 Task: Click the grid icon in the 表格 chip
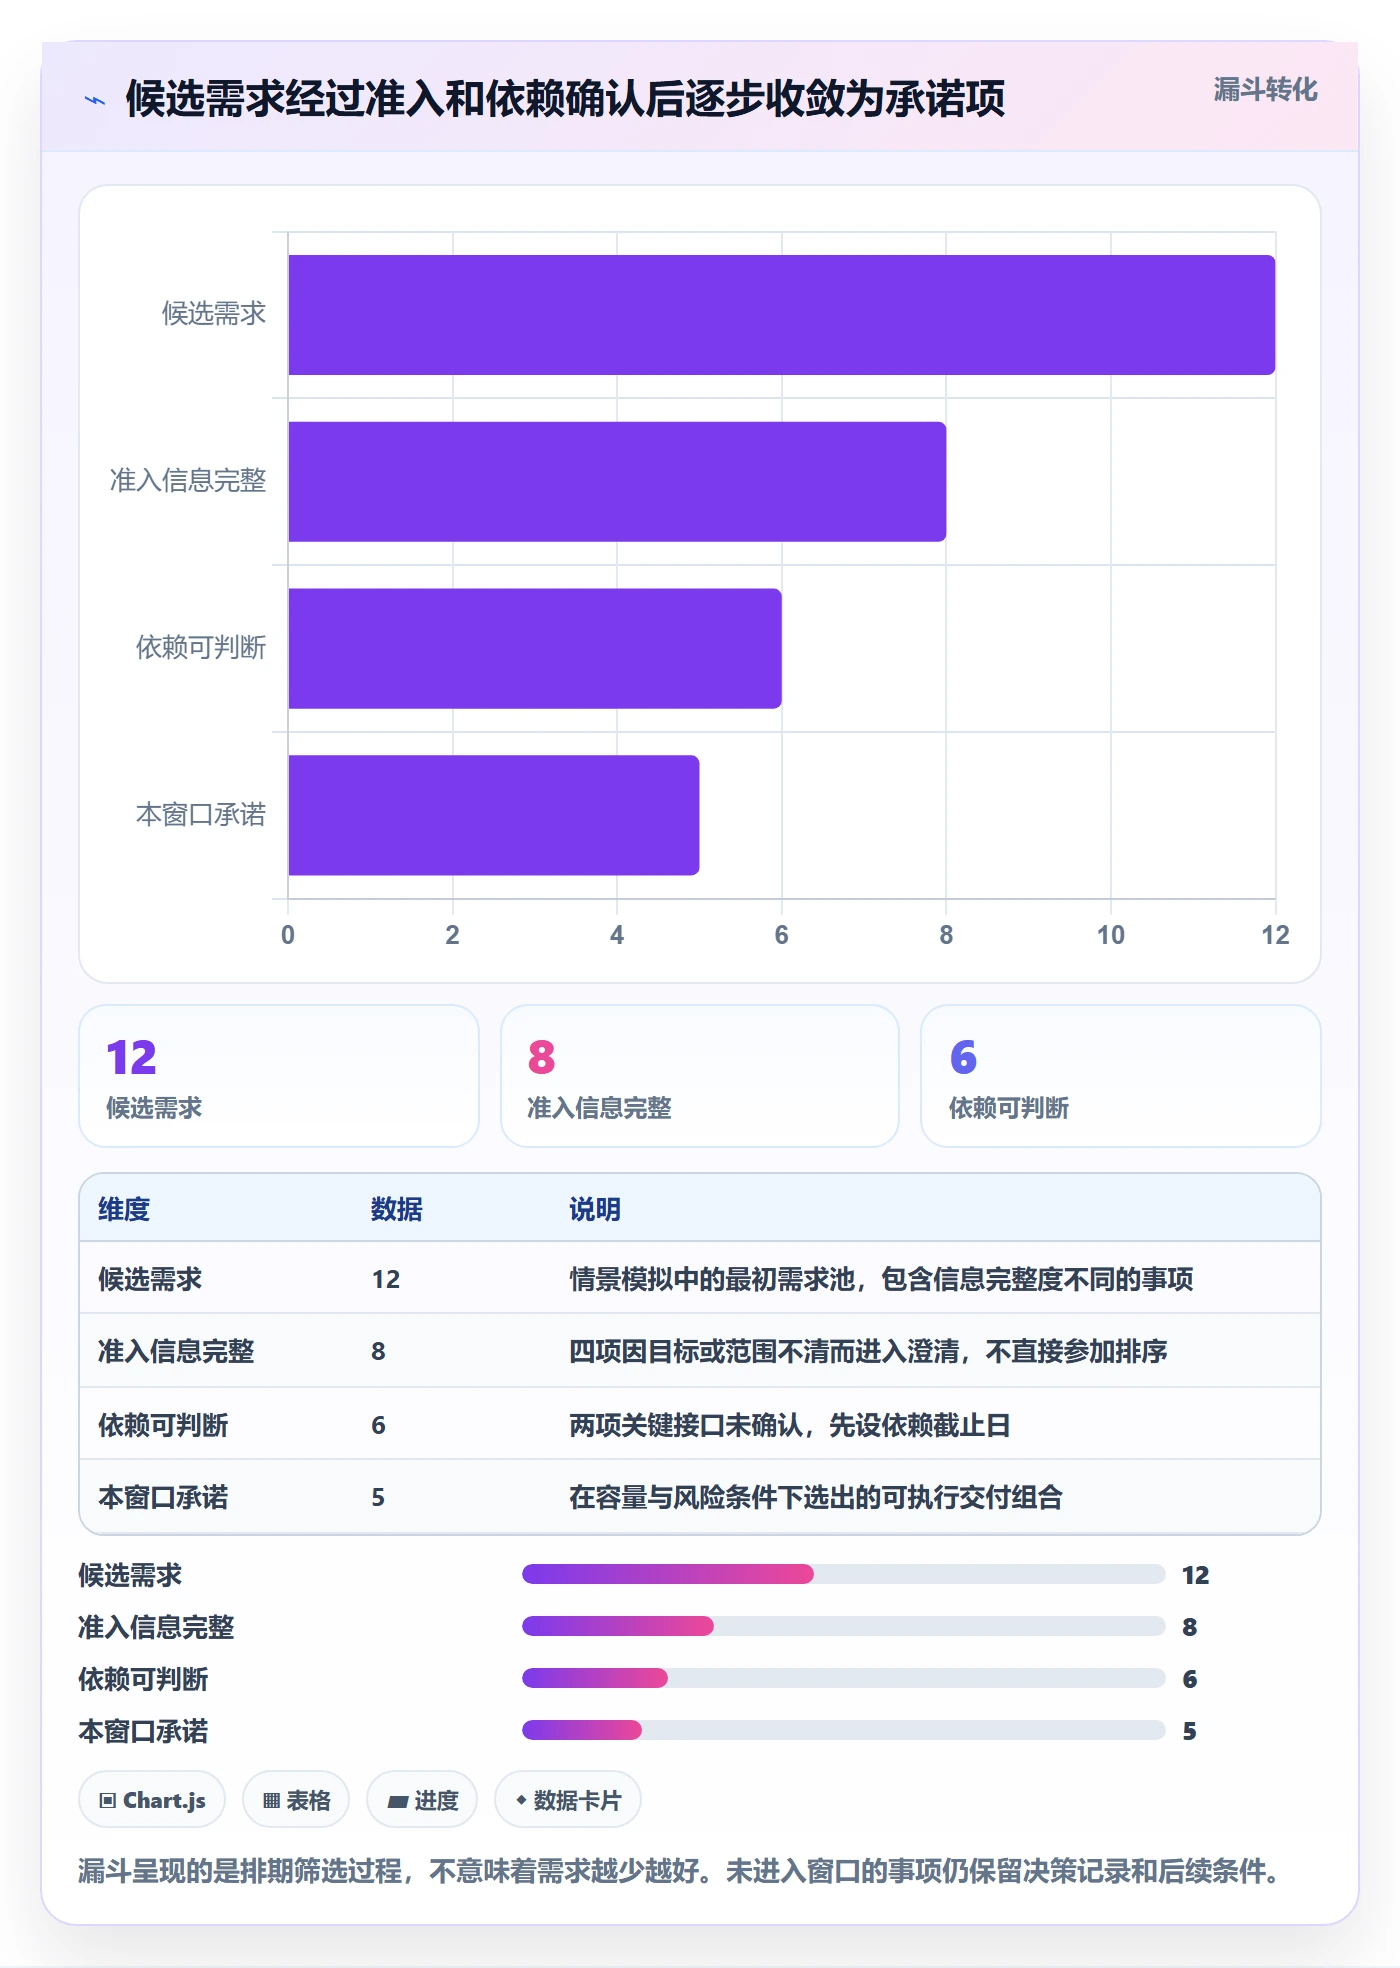coord(271,1801)
